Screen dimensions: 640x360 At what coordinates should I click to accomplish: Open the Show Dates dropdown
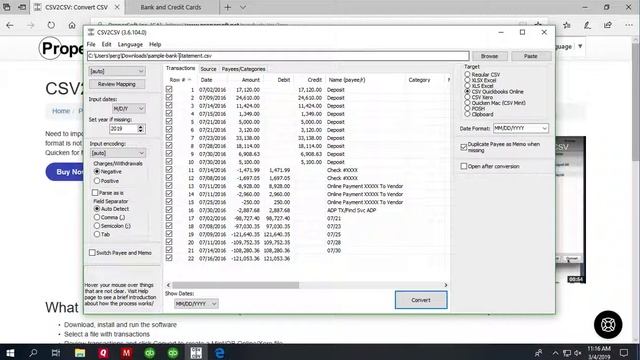(x=196, y=304)
